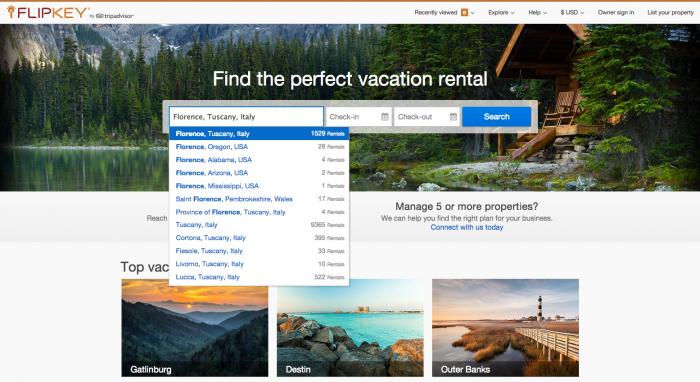Open the Check-in calendar icon
The height and width of the screenshot is (382, 700).
[x=385, y=117]
